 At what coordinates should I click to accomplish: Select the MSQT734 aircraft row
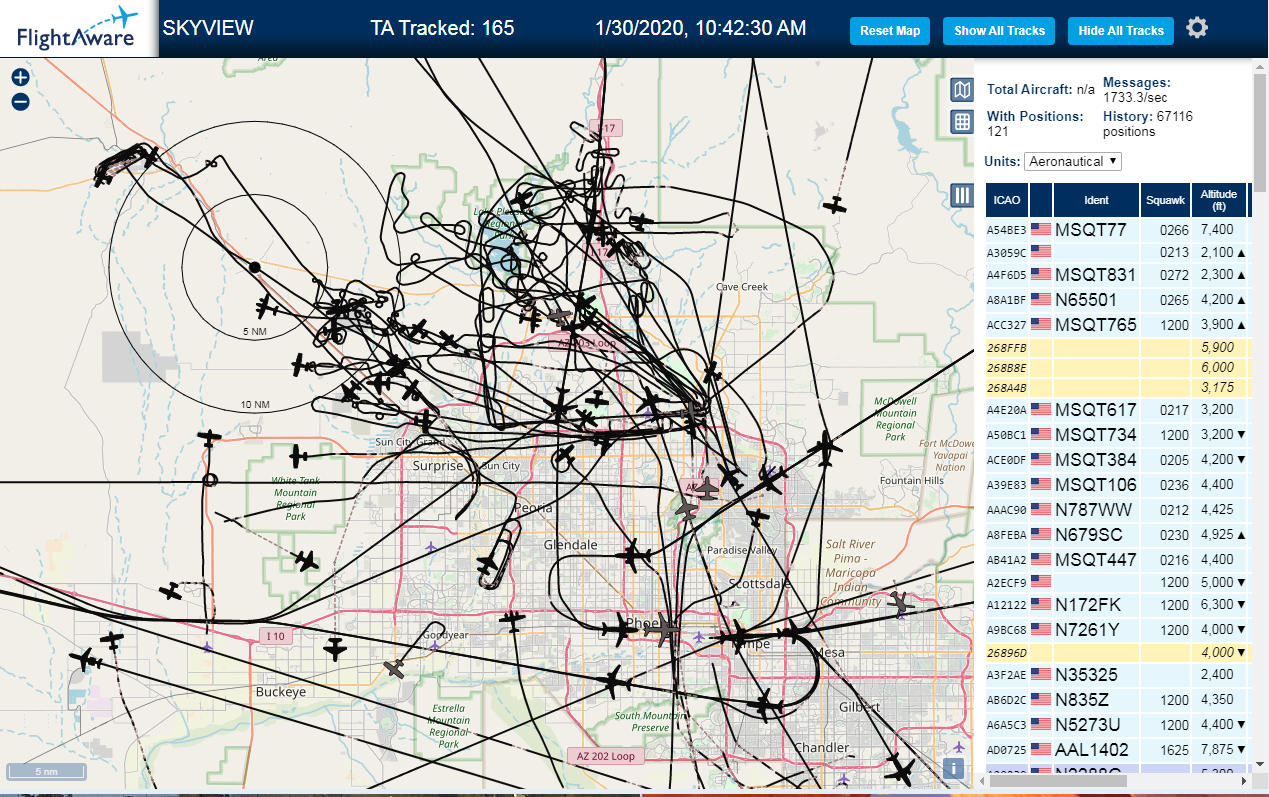pyautogui.click(x=1117, y=434)
